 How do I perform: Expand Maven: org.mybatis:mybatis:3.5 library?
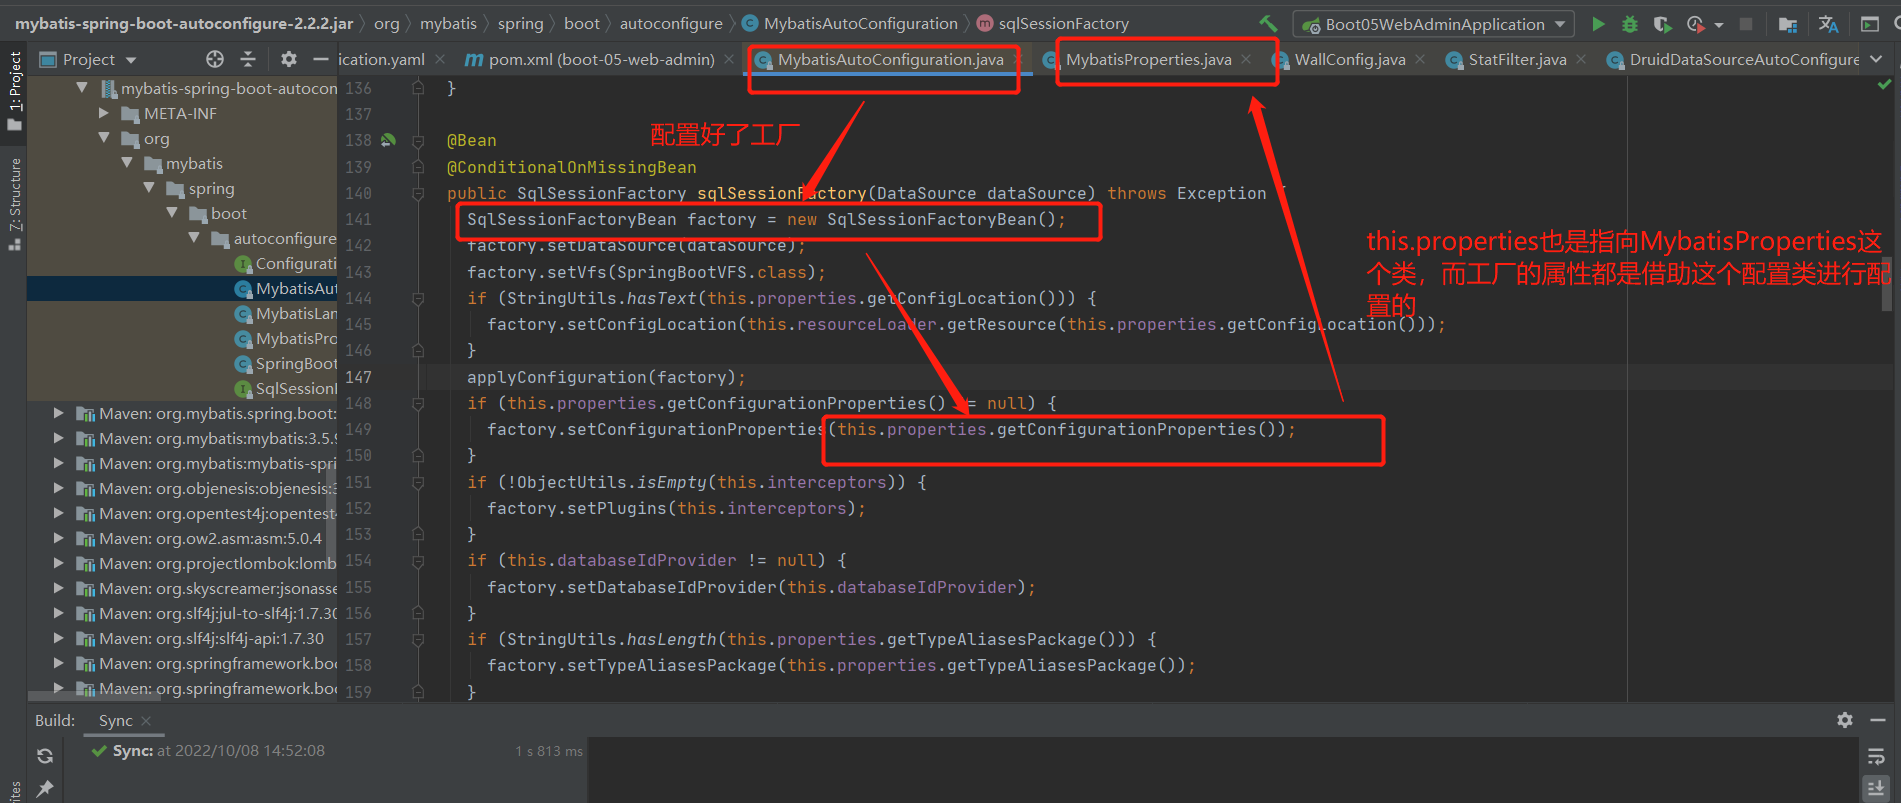(58, 438)
